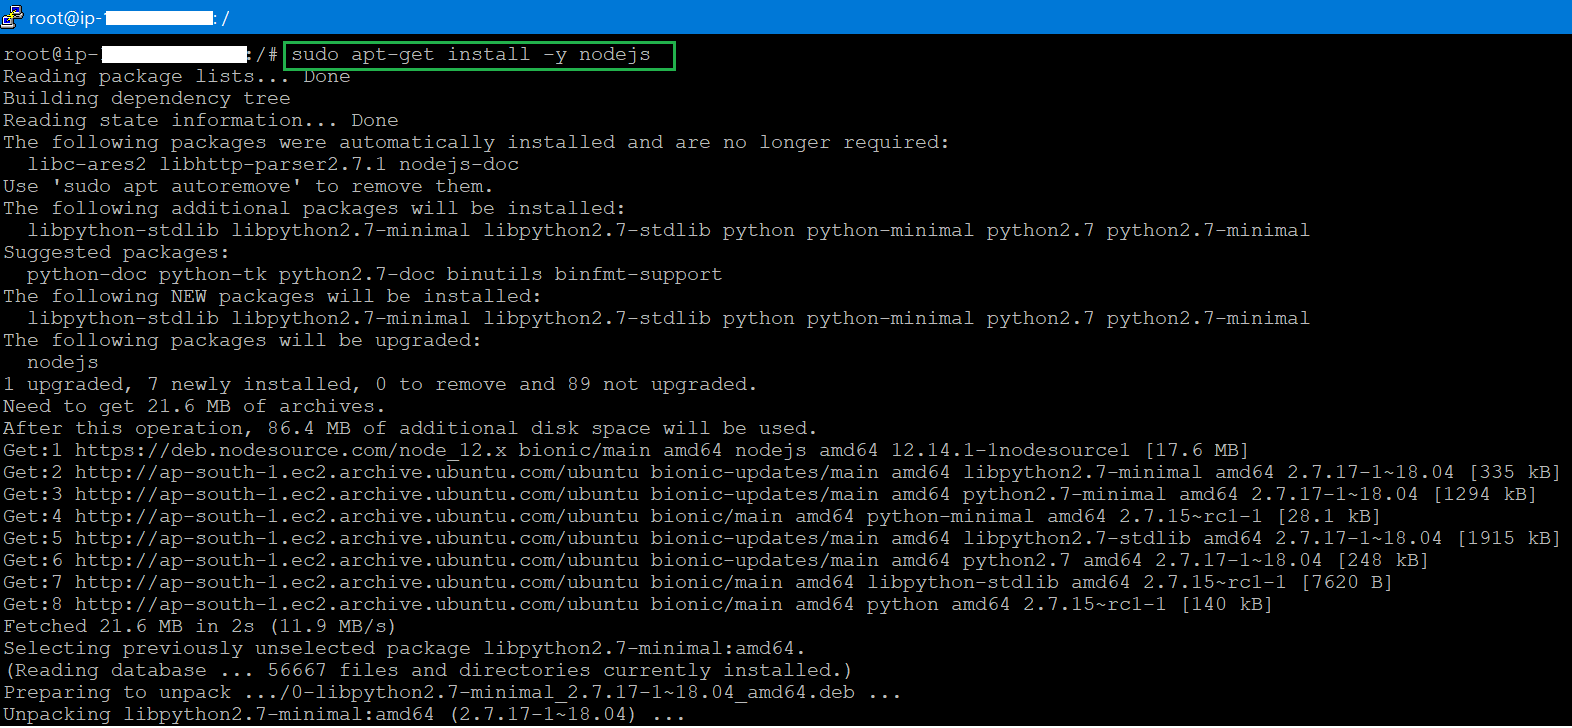
Task: Click the deb.nodesource.com URL in Get:1
Action: pos(290,451)
